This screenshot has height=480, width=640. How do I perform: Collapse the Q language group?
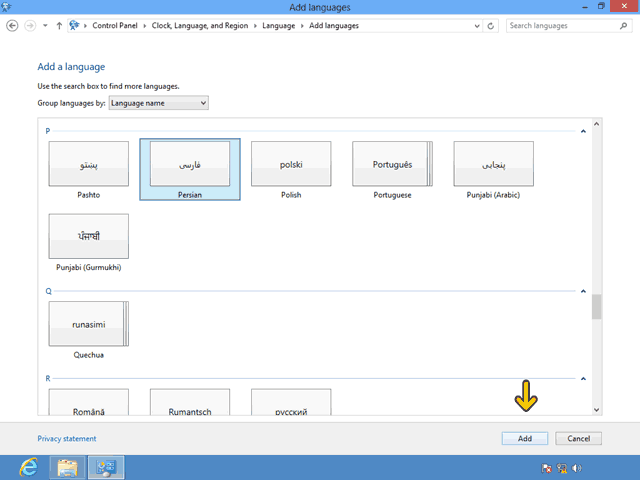coord(583,291)
